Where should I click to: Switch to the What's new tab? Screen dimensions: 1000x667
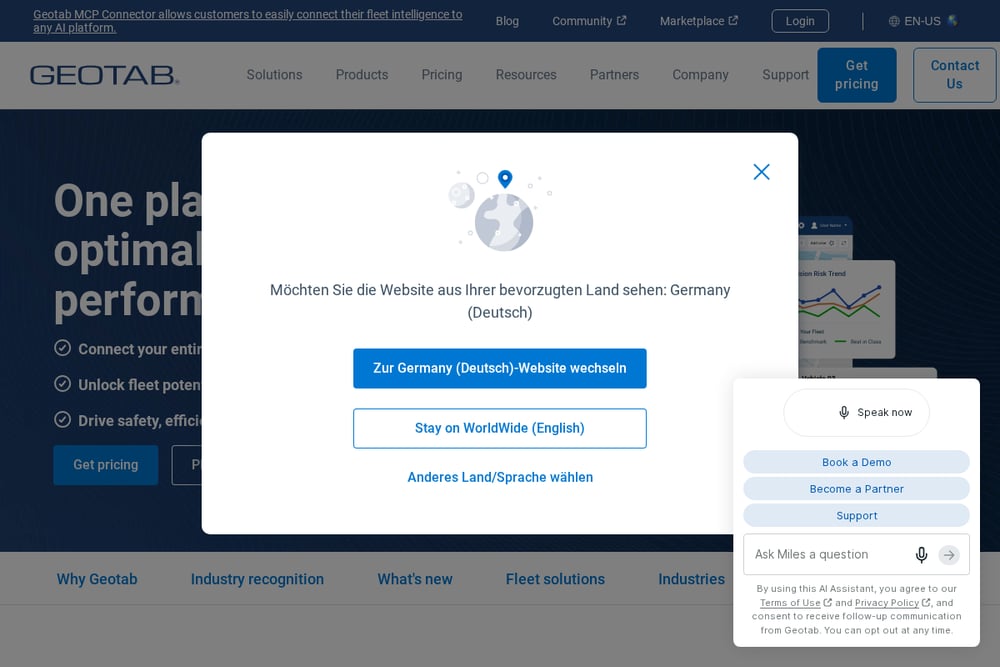click(x=415, y=579)
